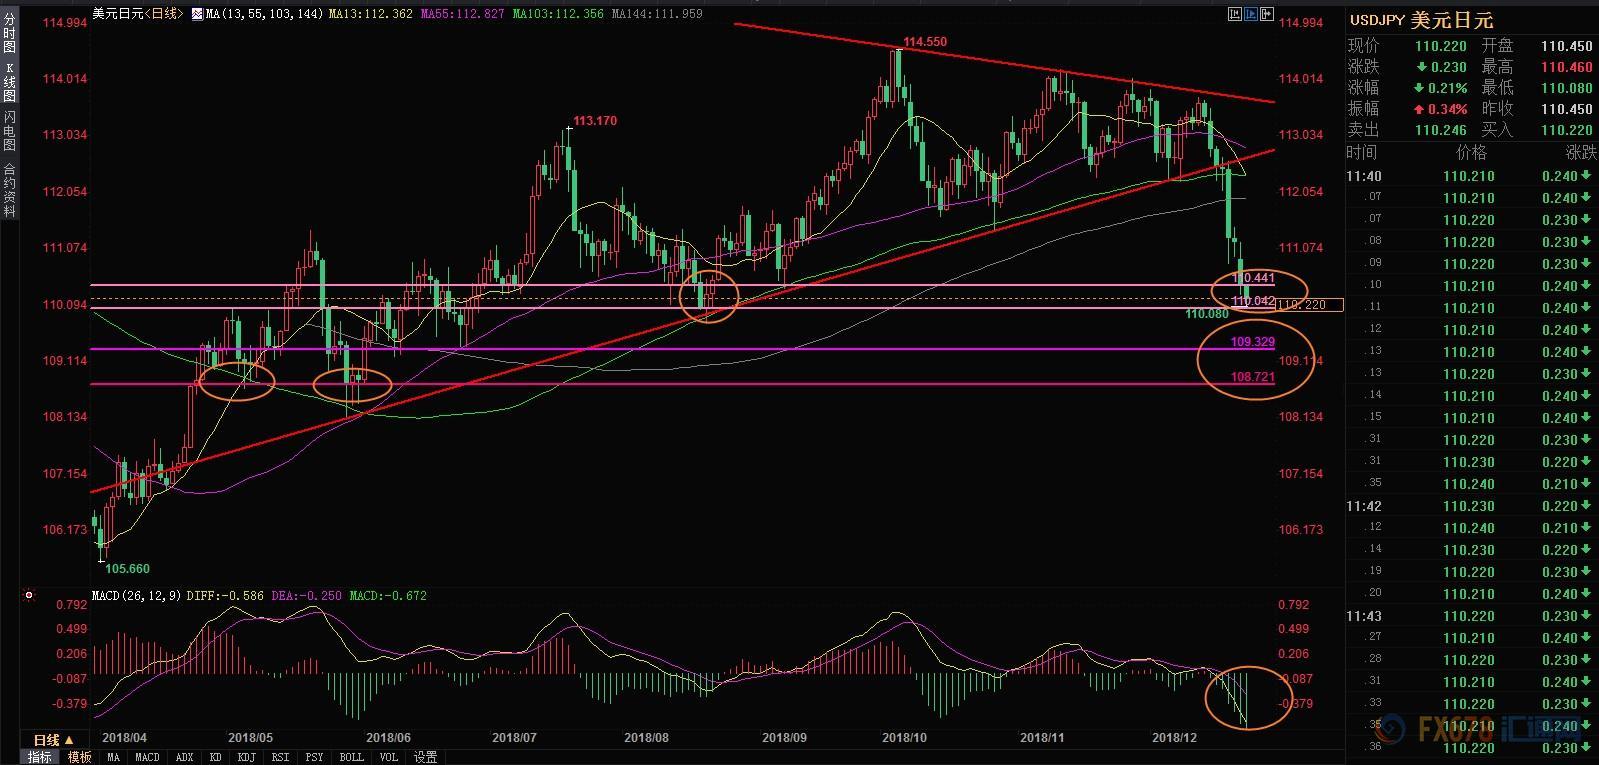
Task: Click the MA13:112.362 value label
Action: tap(371, 14)
